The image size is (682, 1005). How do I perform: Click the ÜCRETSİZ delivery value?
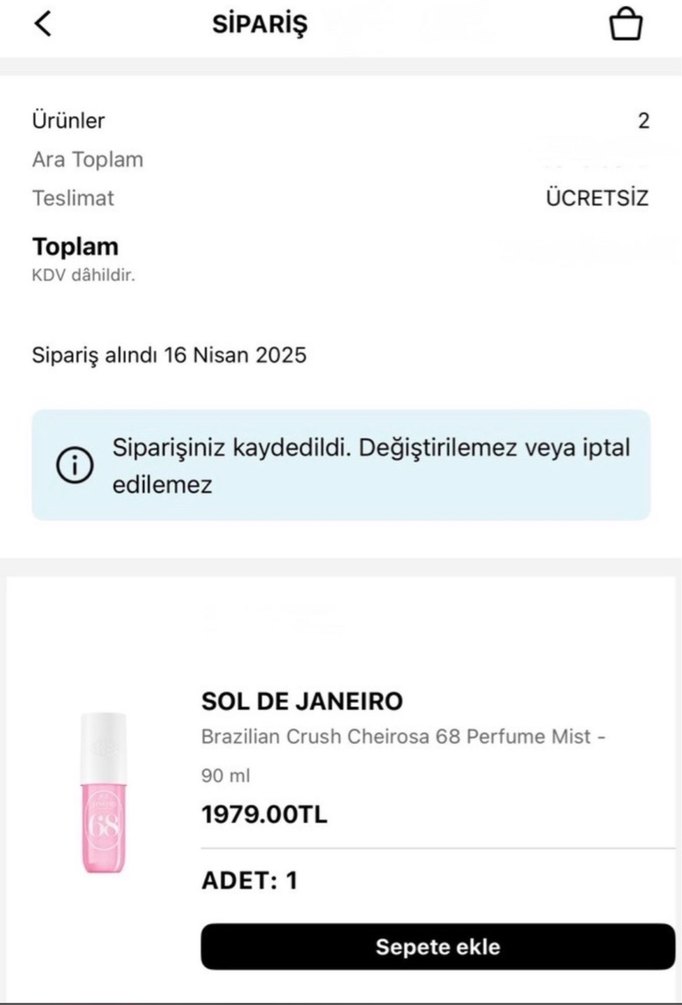click(597, 198)
